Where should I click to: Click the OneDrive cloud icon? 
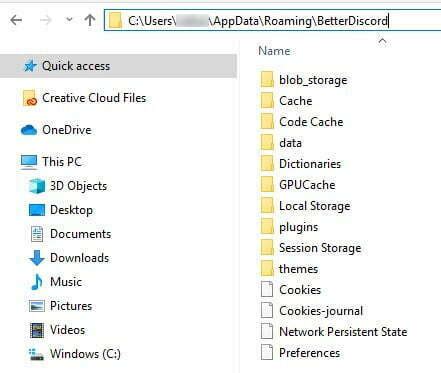click(29, 130)
